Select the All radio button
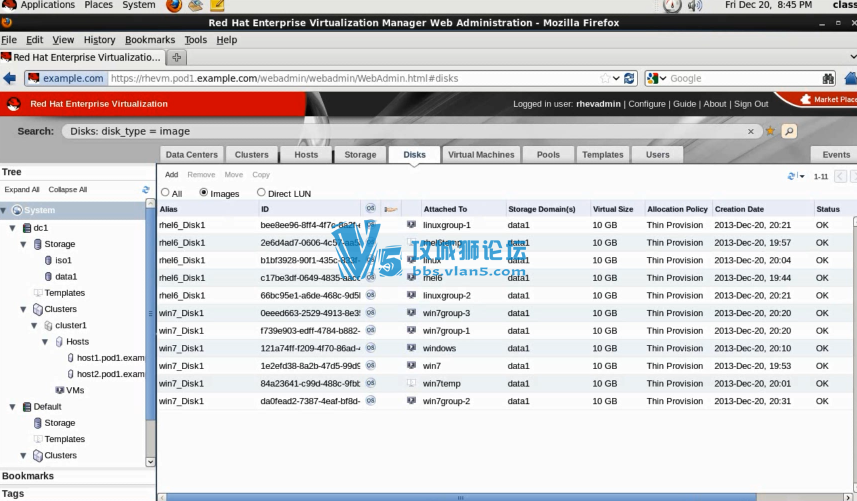The image size is (857, 501). 165,192
